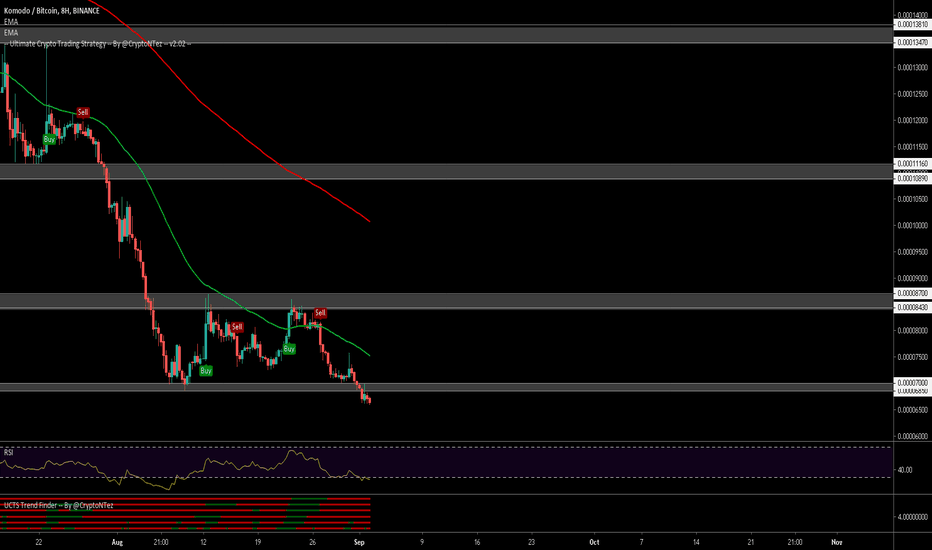Click the Aug label on time axis
The width and height of the screenshot is (932, 550).
click(117, 542)
